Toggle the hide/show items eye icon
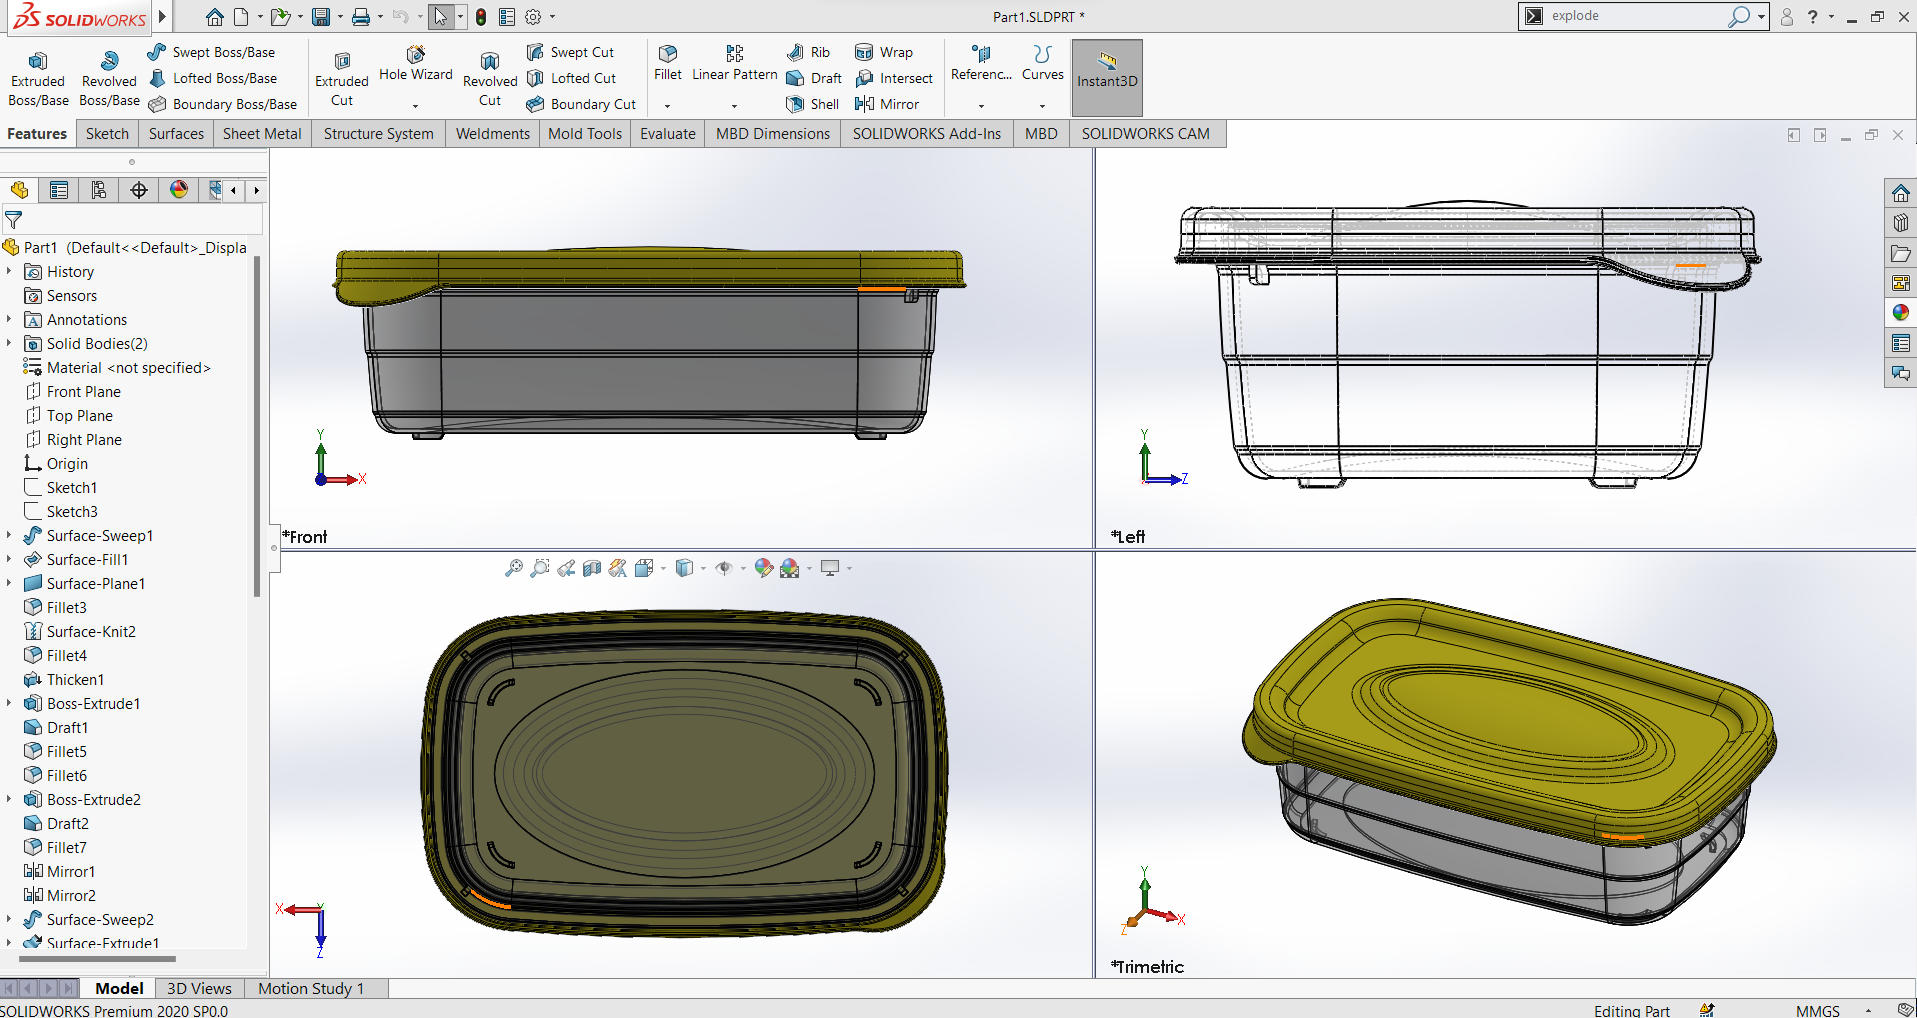The width and height of the screenshot is (1917, 1018). (724, 568)
